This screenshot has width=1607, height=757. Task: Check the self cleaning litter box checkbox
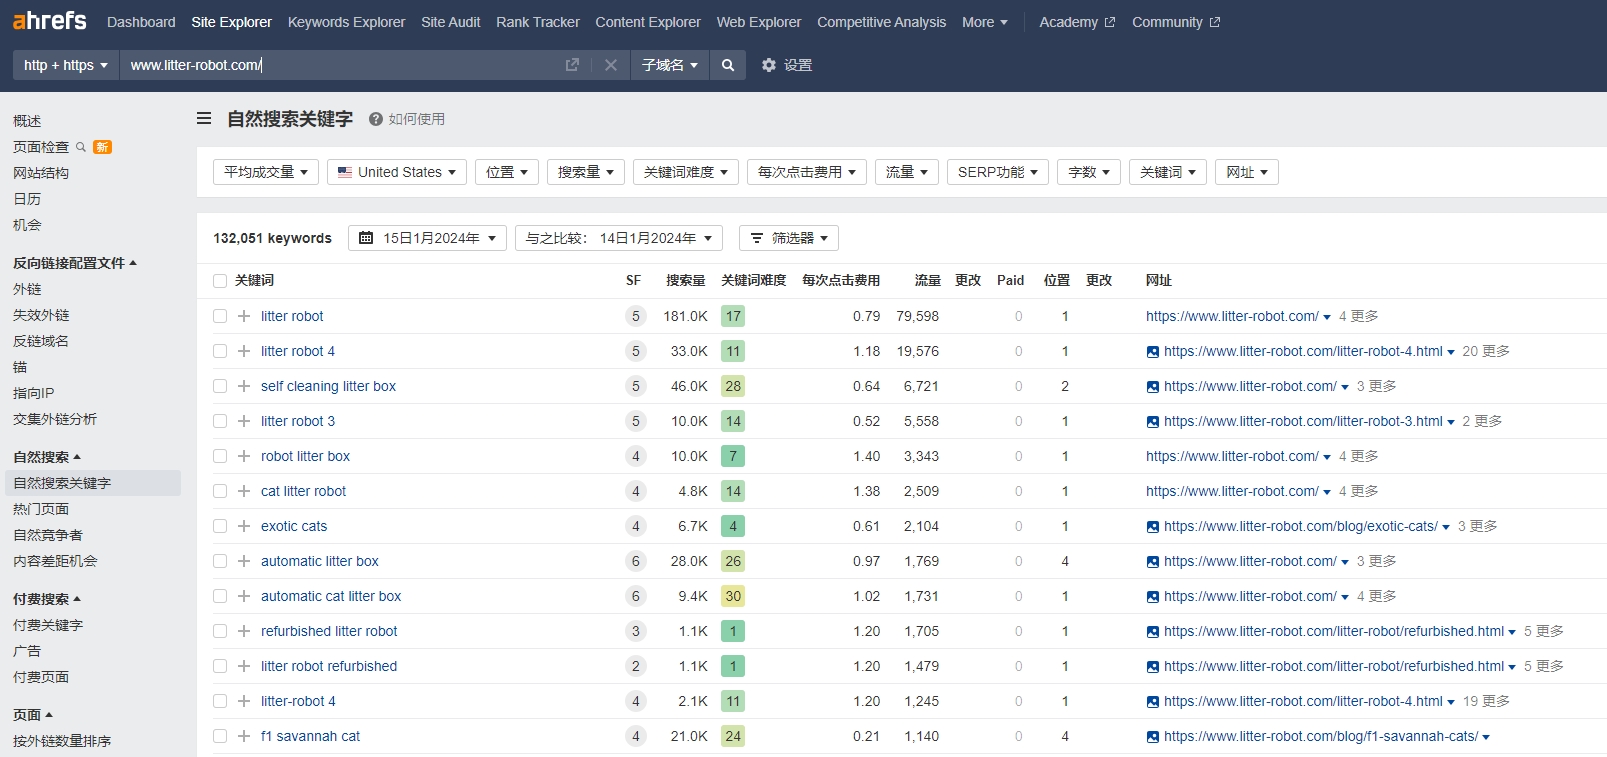click(220, 386)
